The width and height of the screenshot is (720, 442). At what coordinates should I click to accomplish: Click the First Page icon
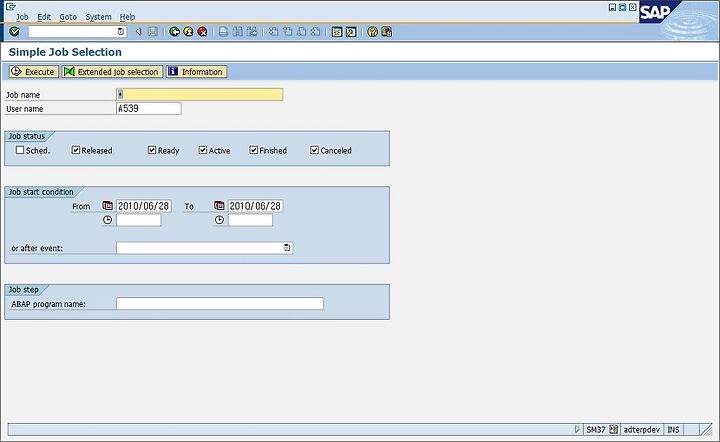273,32
